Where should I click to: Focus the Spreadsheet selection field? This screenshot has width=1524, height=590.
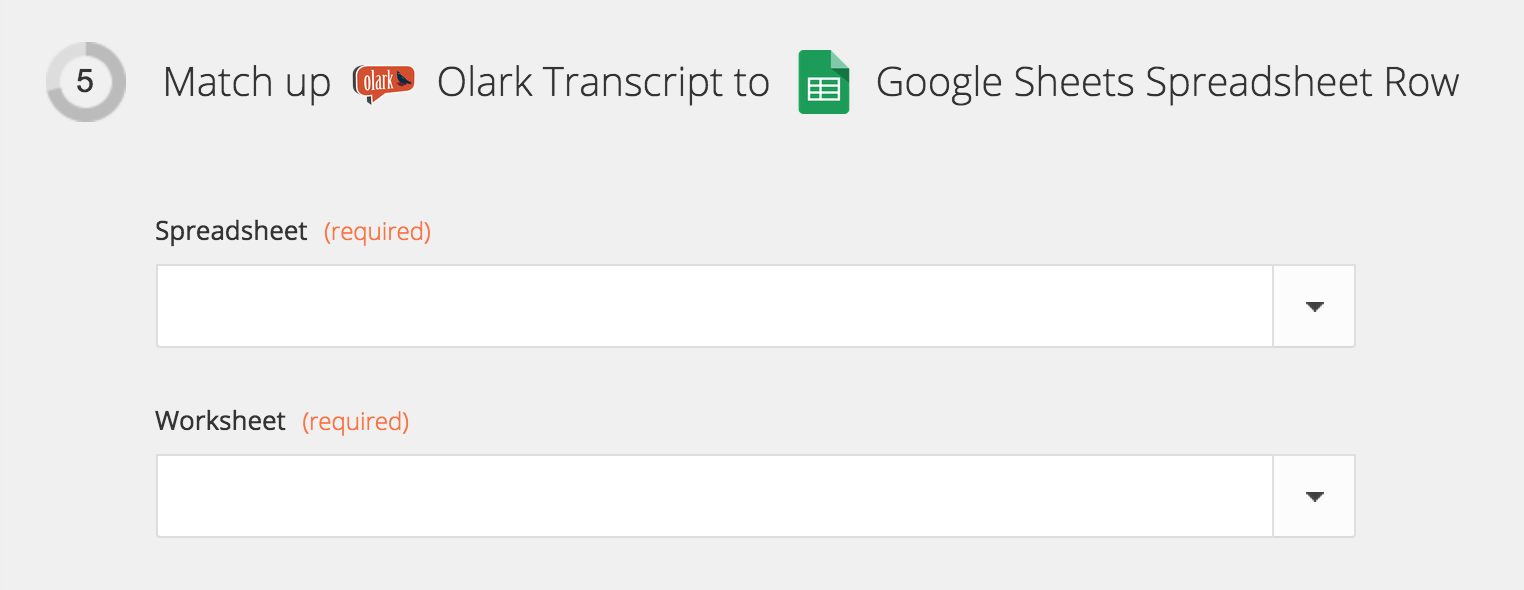[x=714, y=306]
